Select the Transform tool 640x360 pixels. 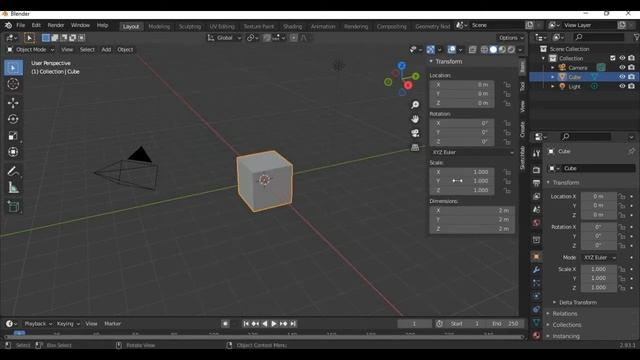click(13, 152)
